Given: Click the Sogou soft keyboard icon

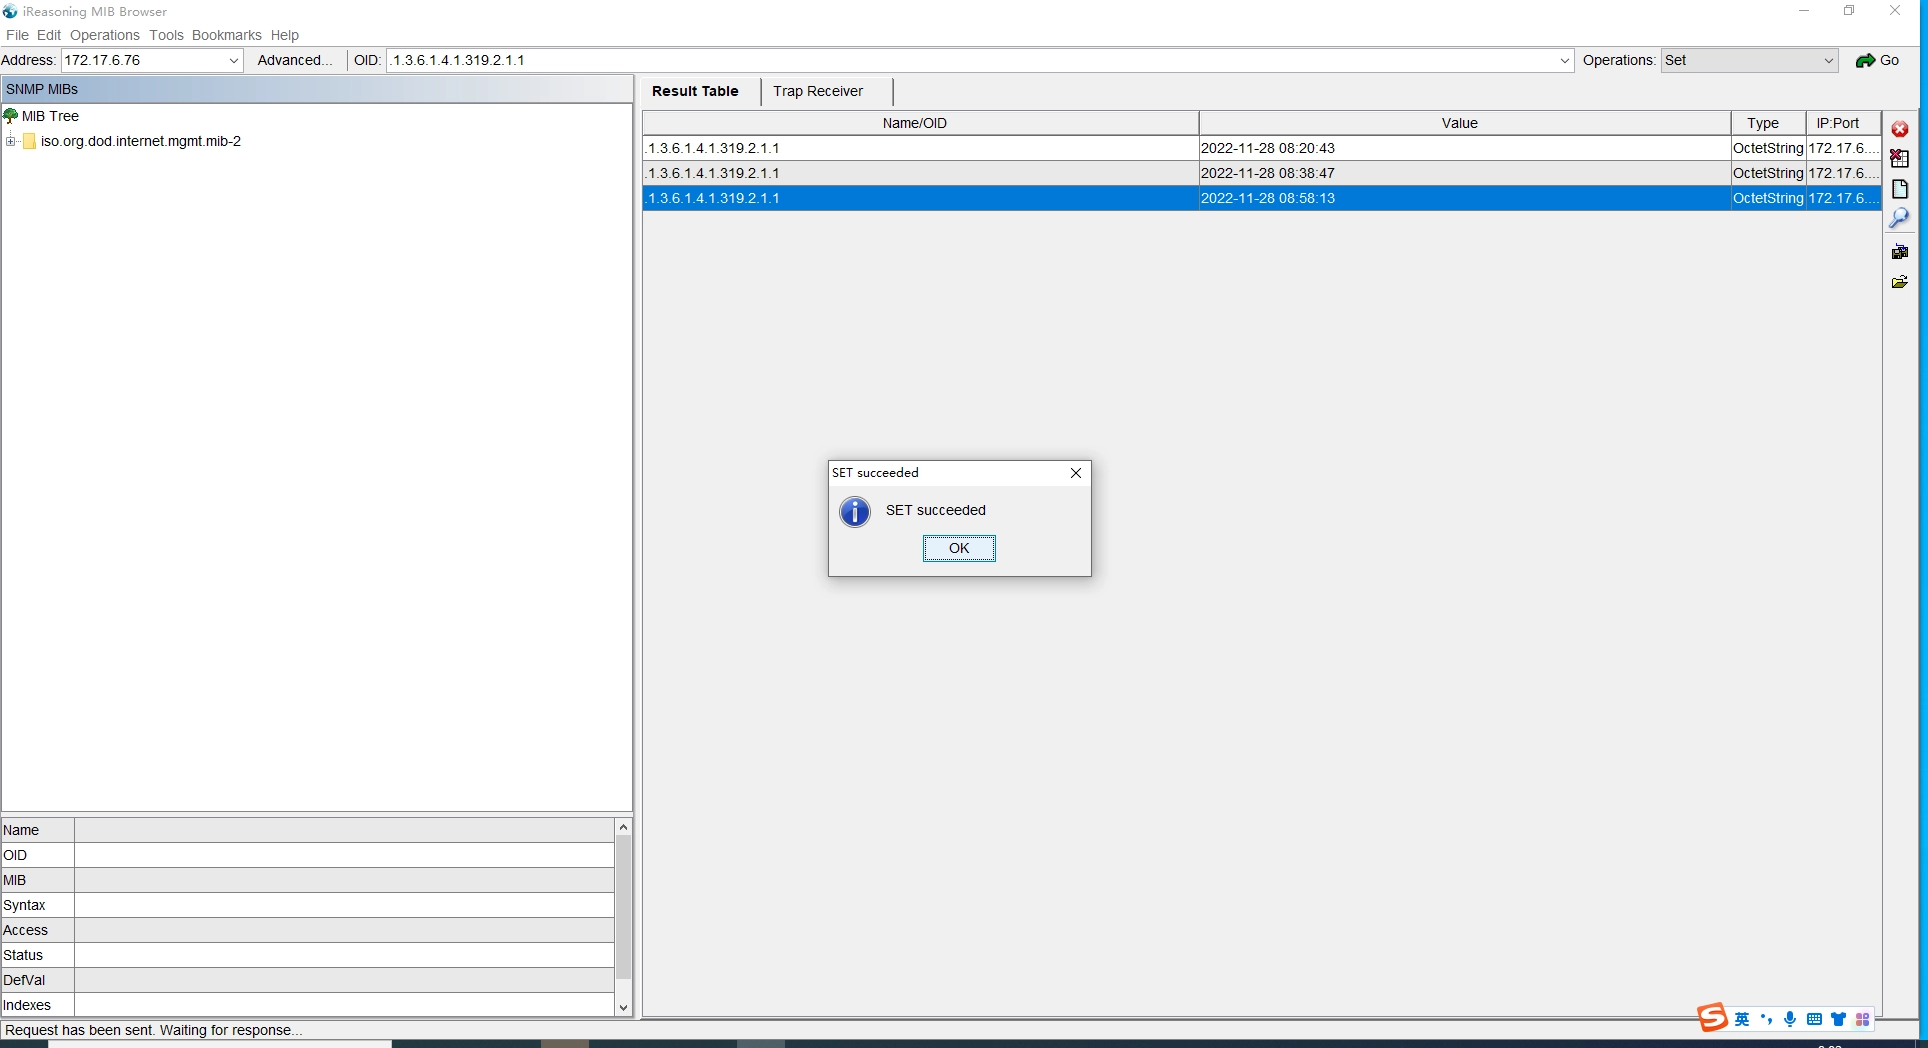Looking at the screenshot, I should (1814, 1019).
